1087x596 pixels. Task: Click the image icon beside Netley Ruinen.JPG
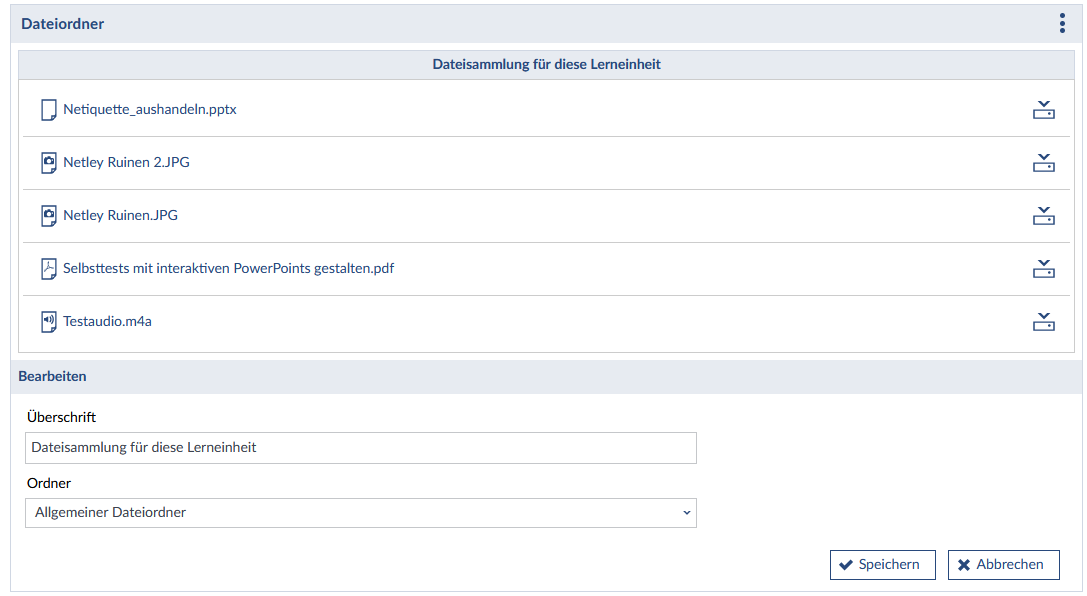click(48, 216)
